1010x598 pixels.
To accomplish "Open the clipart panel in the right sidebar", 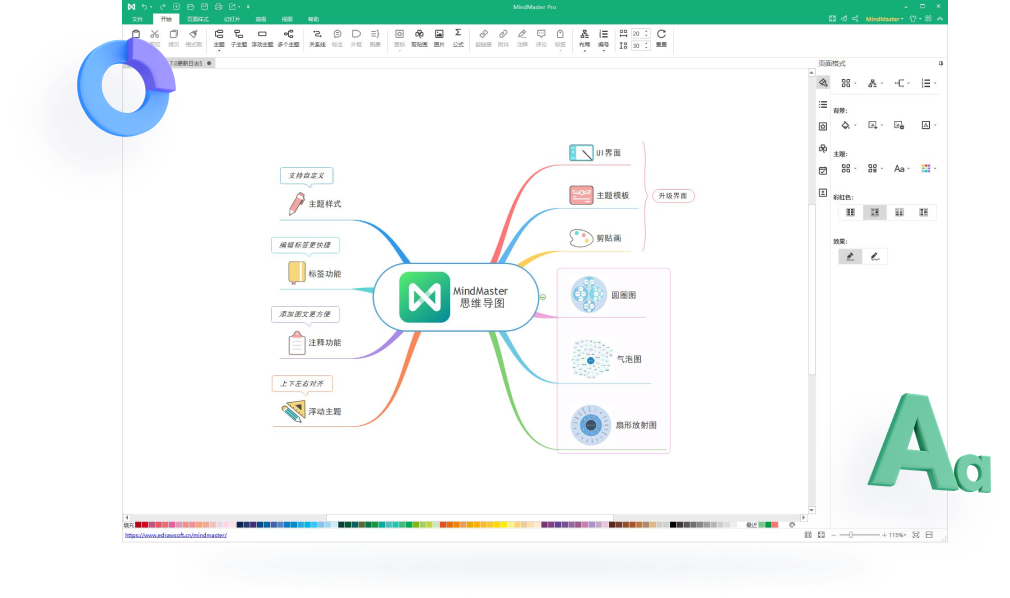I will pos(823,148).
